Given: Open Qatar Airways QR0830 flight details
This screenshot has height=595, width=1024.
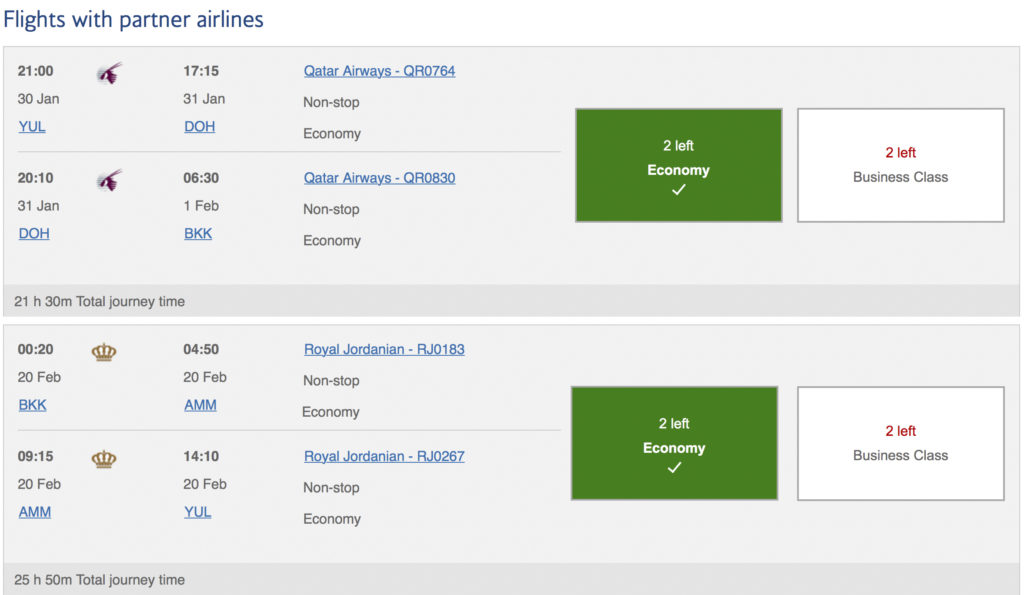Looking at the screenshot, I should click(379, 178).
